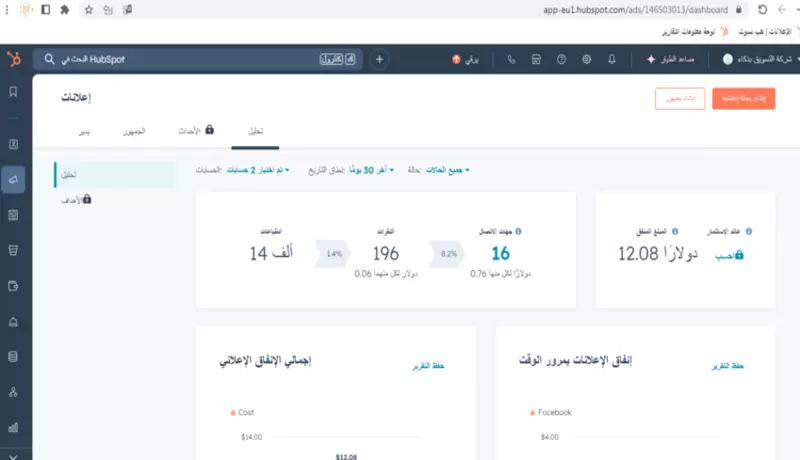Click the search magnifier icon
The image size is (800, 460).
click(x=49, y=59)
